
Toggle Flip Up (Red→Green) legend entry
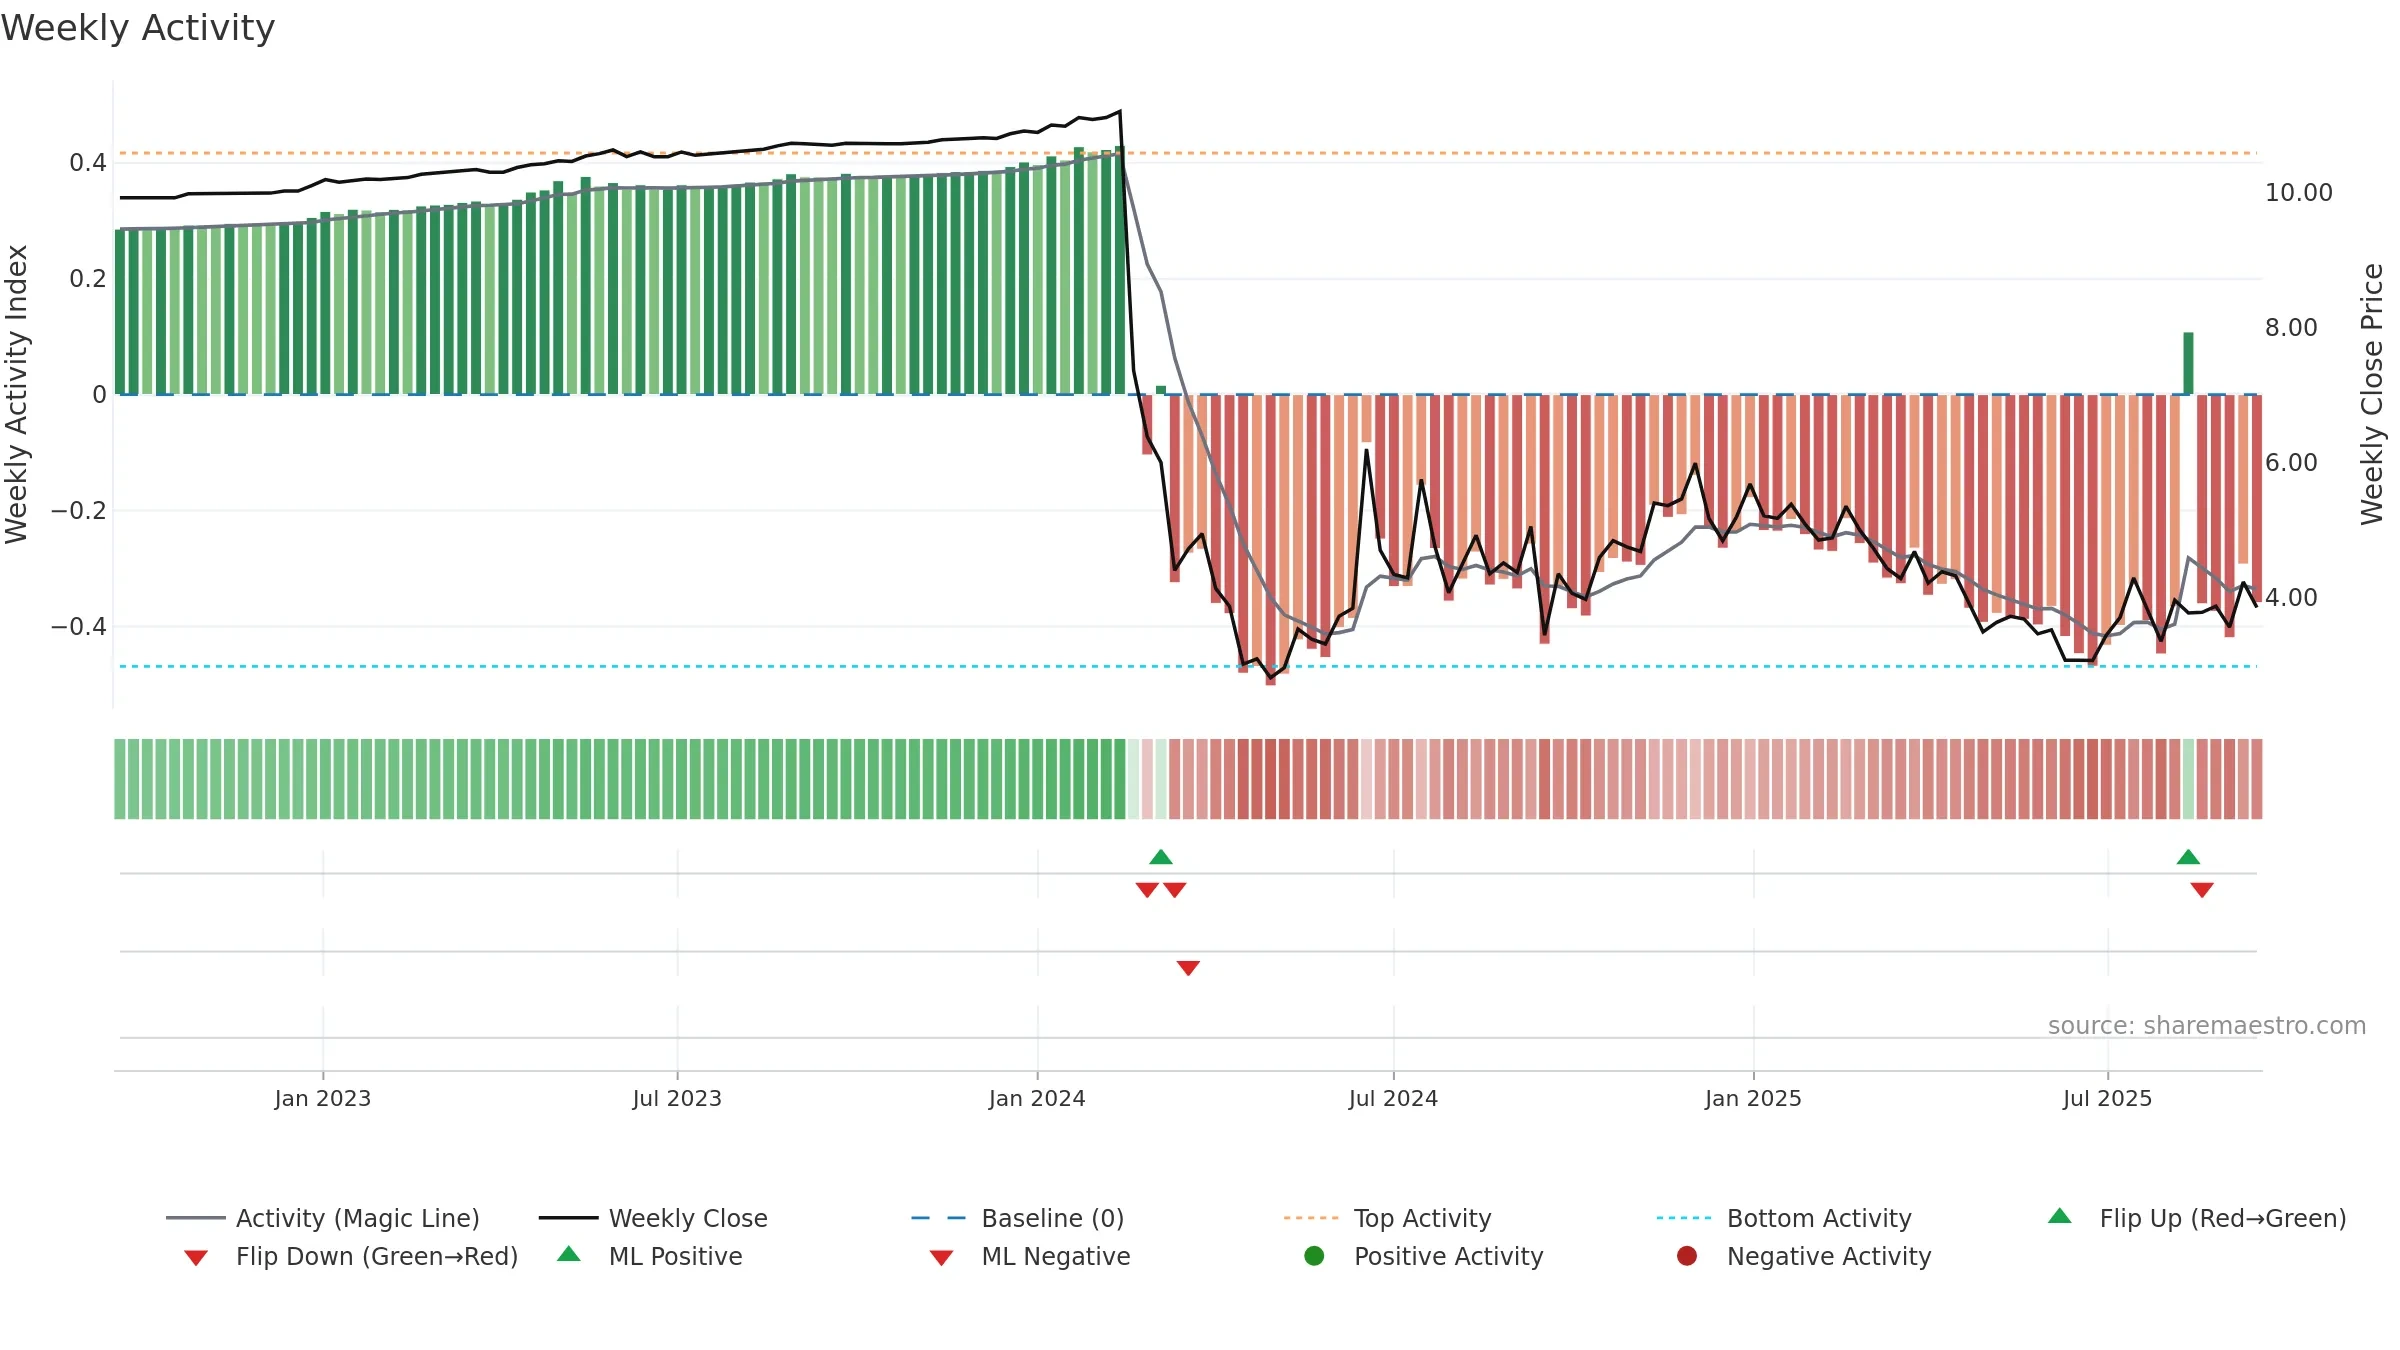click(2197, 1218)
